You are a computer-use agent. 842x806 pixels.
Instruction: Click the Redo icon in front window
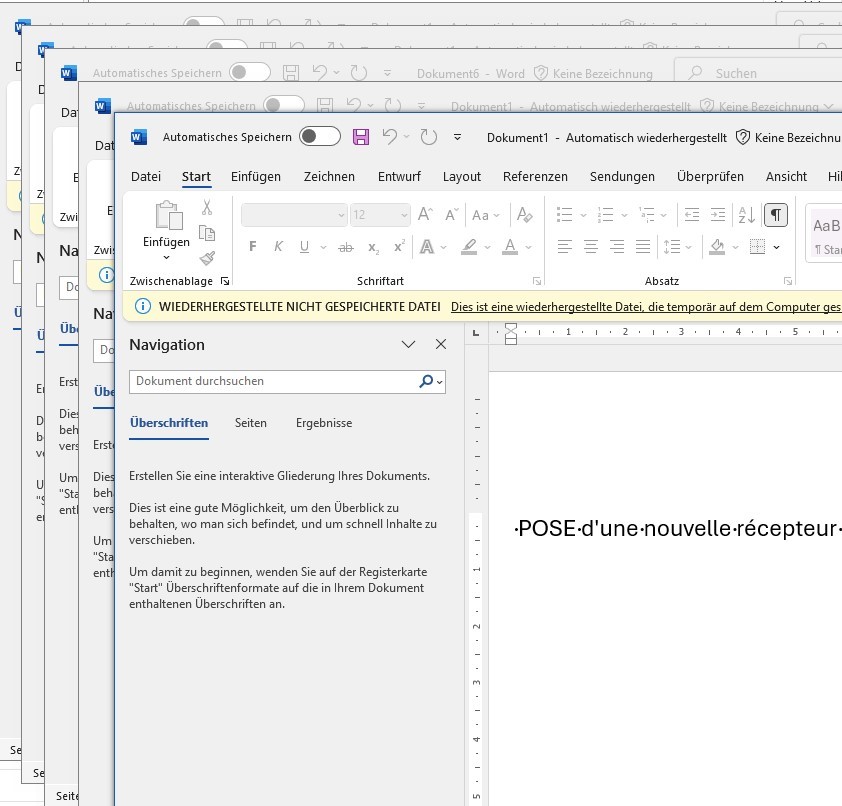pos(429,137)
